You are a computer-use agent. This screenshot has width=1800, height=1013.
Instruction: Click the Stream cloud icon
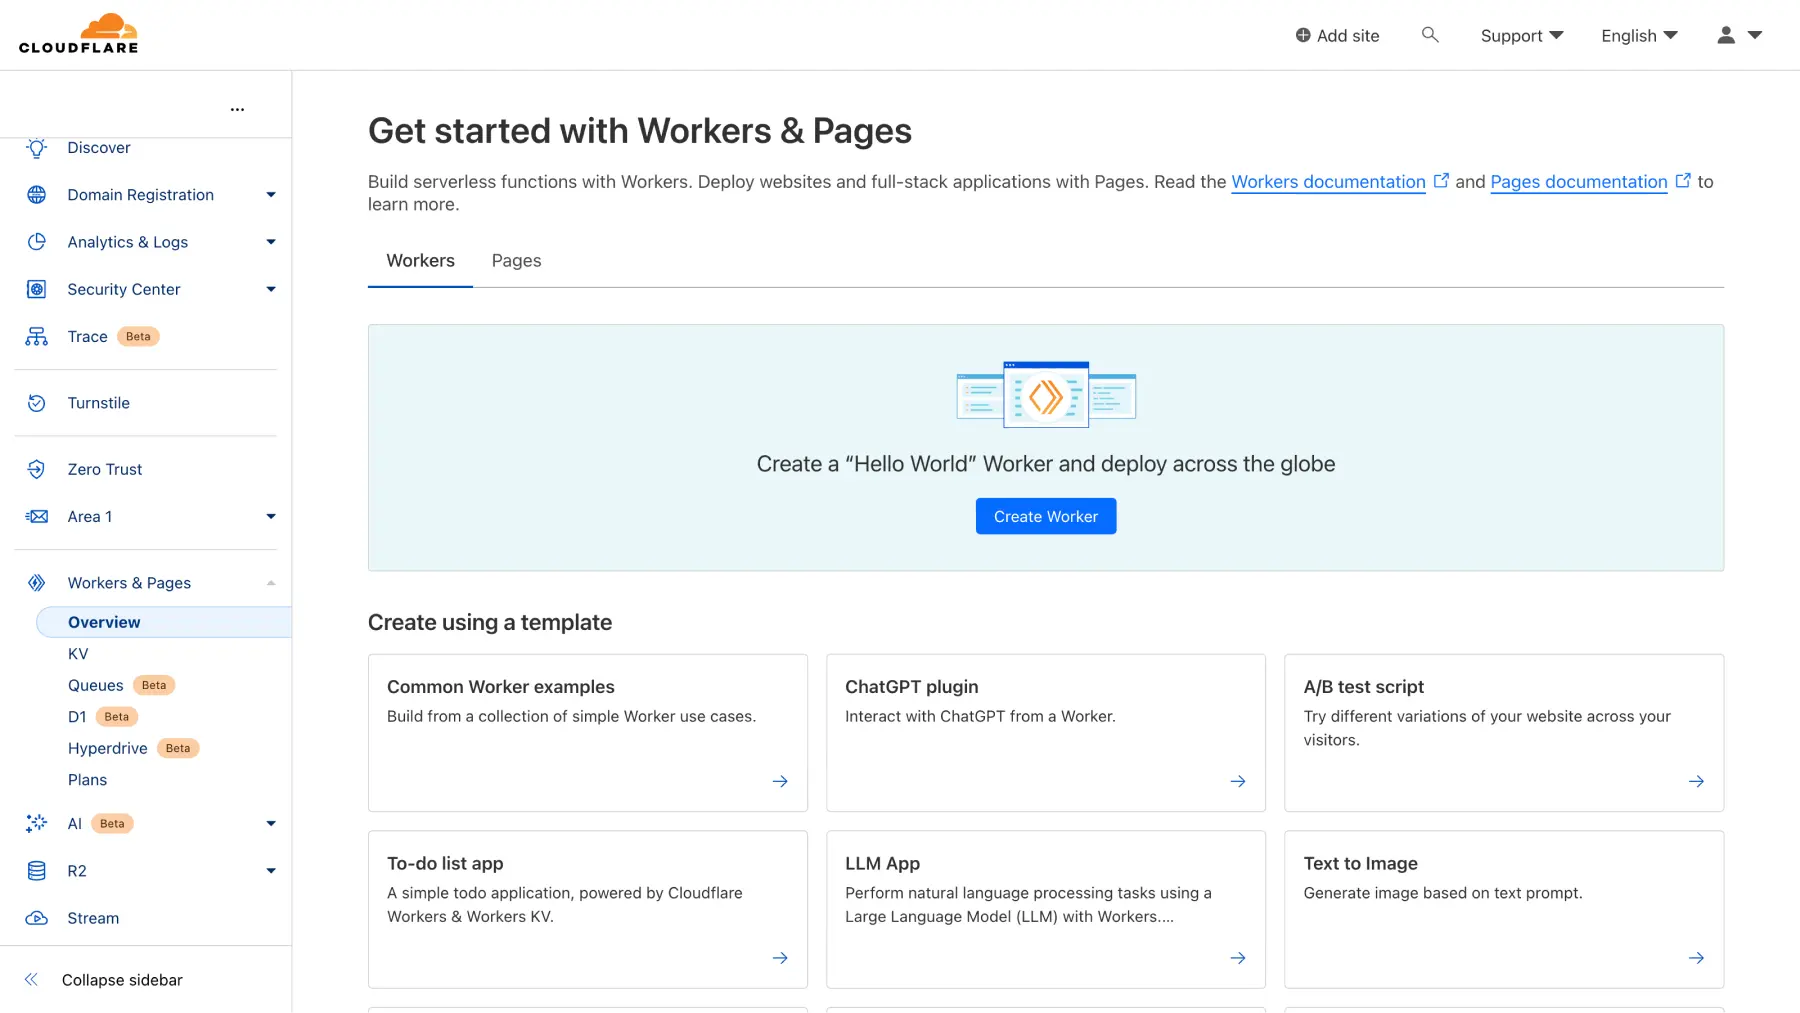tap(37, 918)
